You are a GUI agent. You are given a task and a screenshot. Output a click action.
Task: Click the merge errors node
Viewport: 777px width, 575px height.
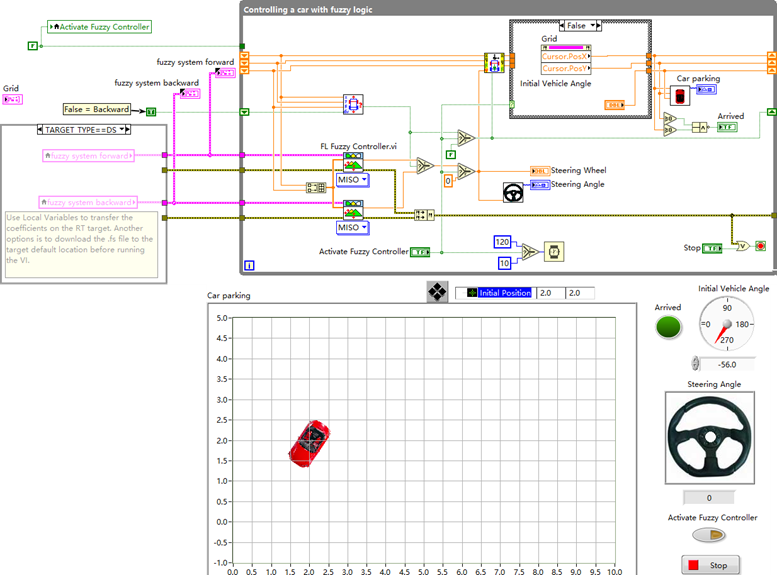[x=424, y=215]
